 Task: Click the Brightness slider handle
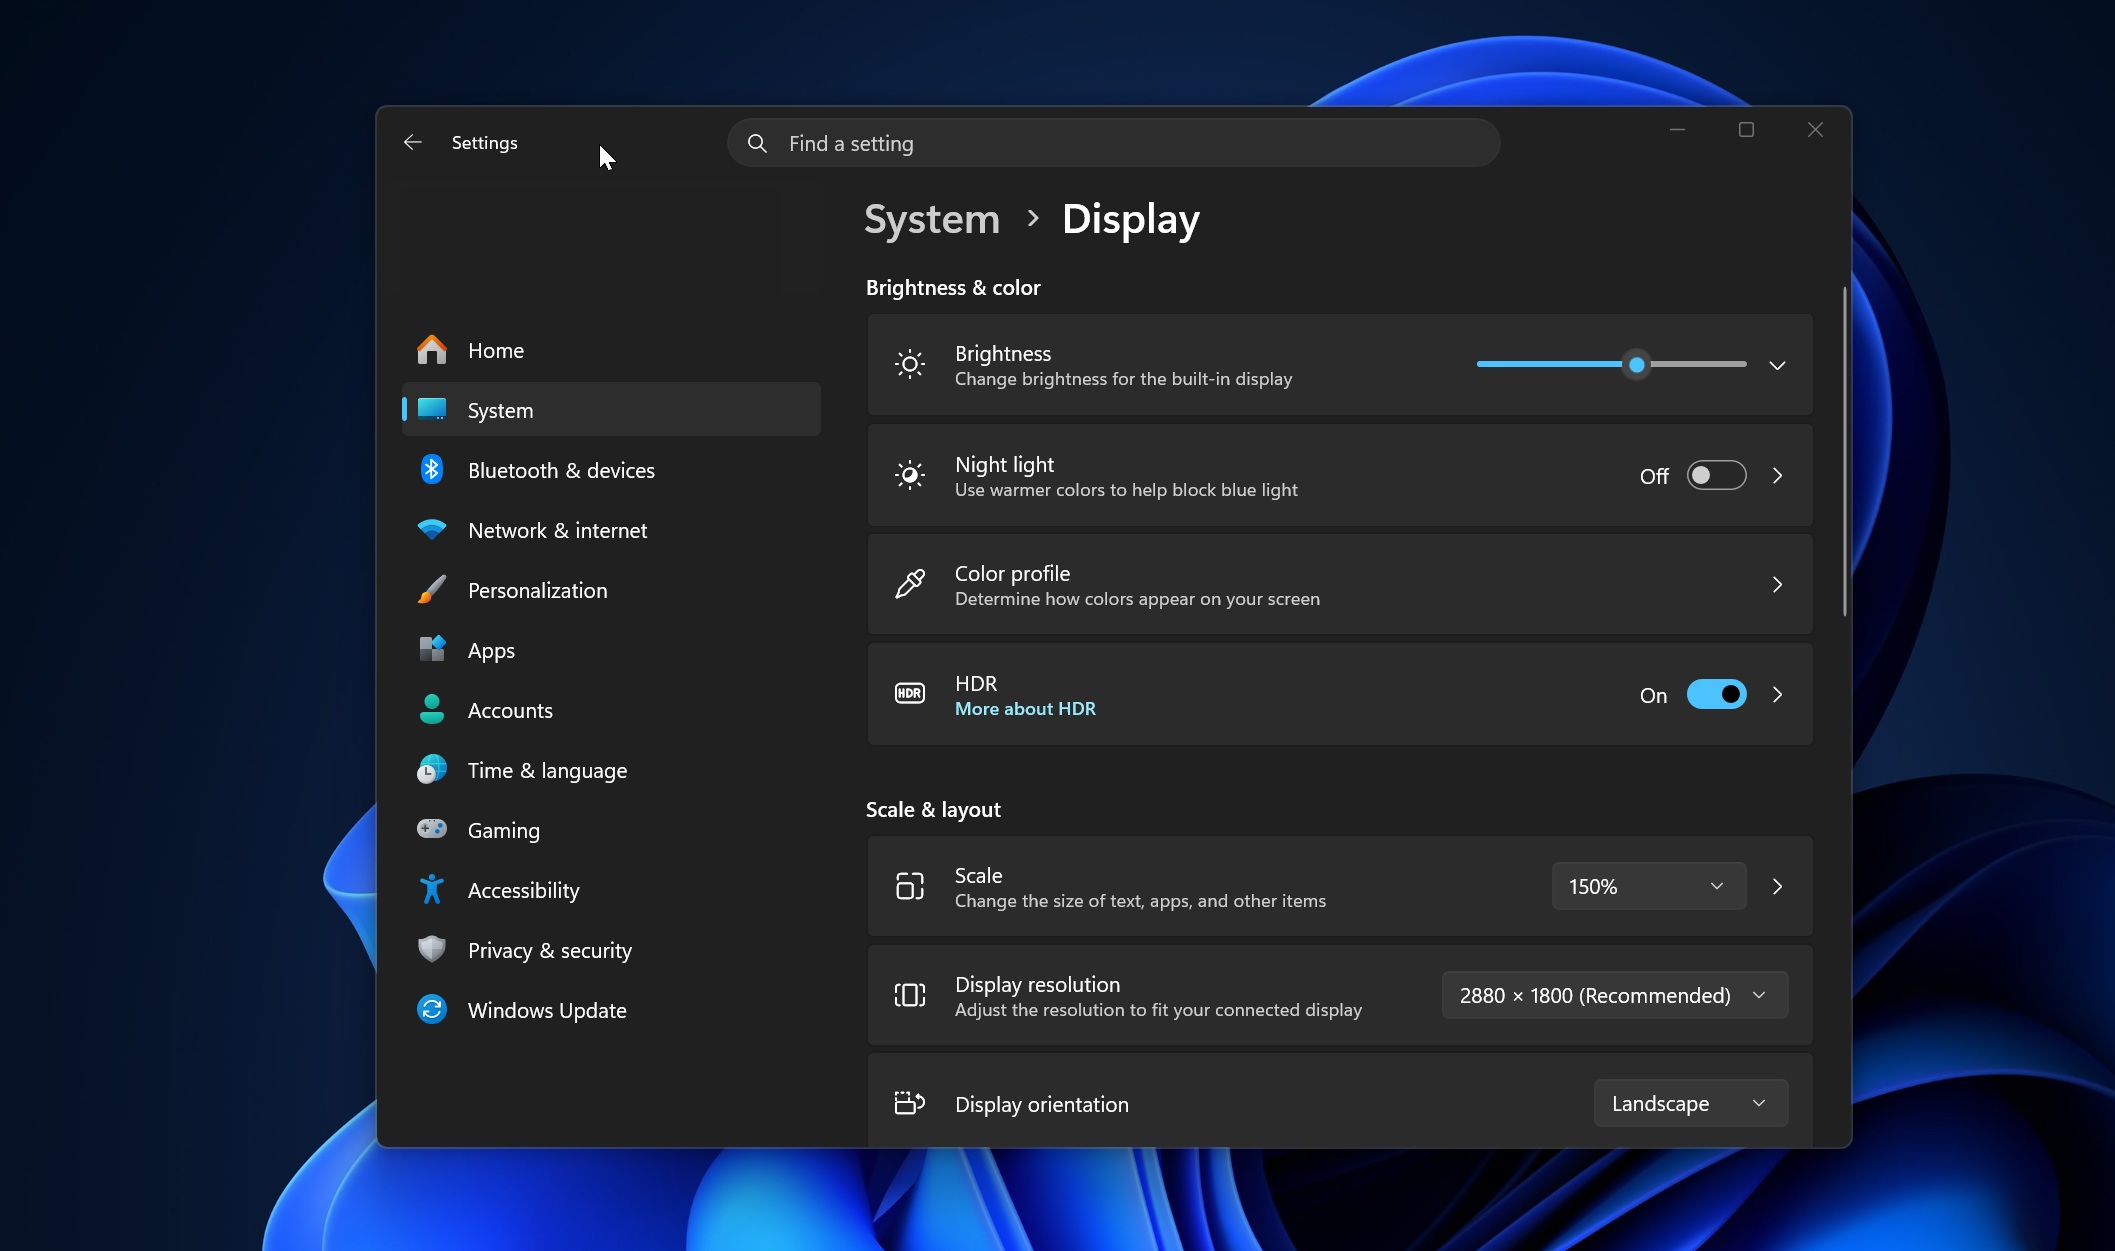pos(1636,365)
